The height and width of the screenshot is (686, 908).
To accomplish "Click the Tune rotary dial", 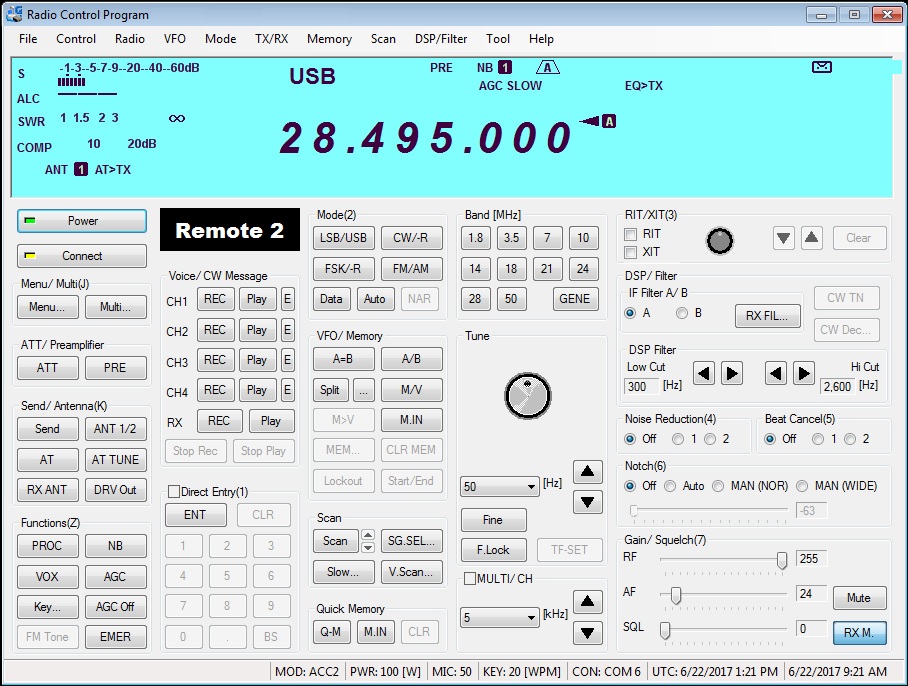I will [528, 396].
